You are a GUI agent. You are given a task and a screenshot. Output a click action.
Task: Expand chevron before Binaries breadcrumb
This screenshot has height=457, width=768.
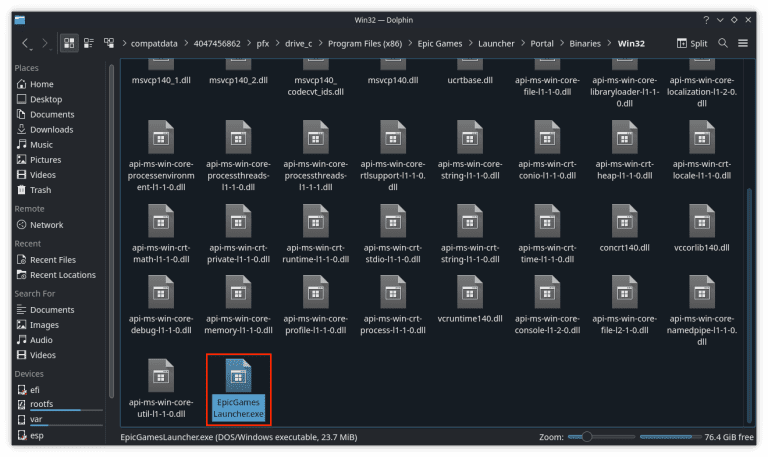pyautogui.click(x=562, y=44)
